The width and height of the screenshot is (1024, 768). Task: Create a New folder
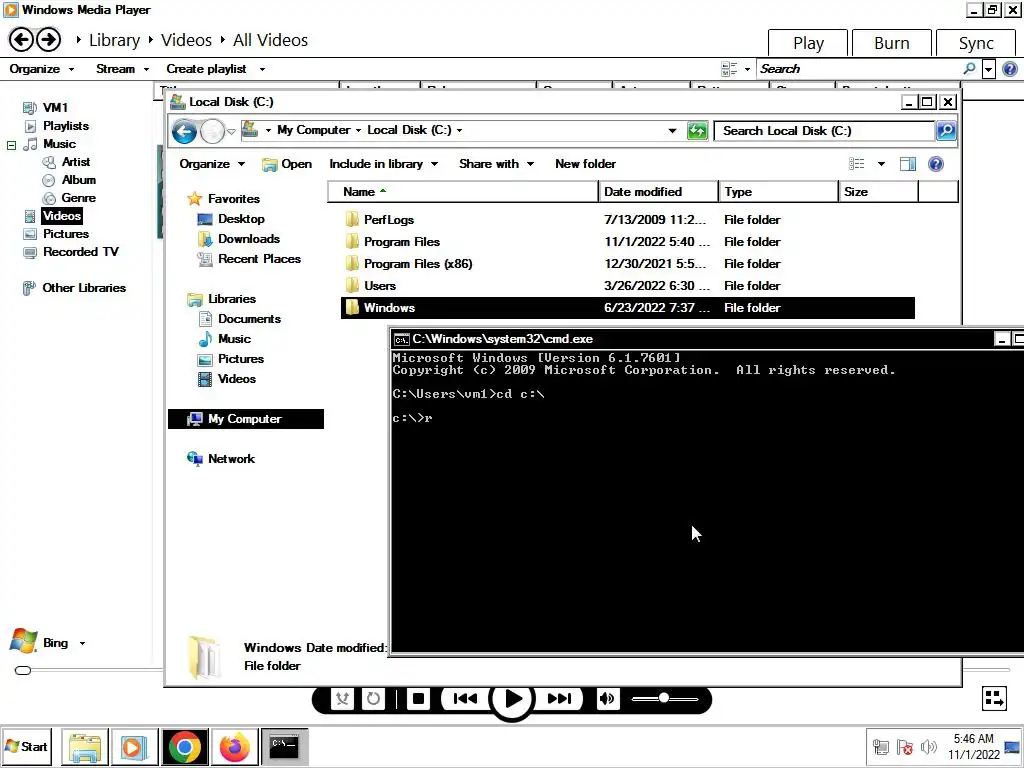coord(585,164)
